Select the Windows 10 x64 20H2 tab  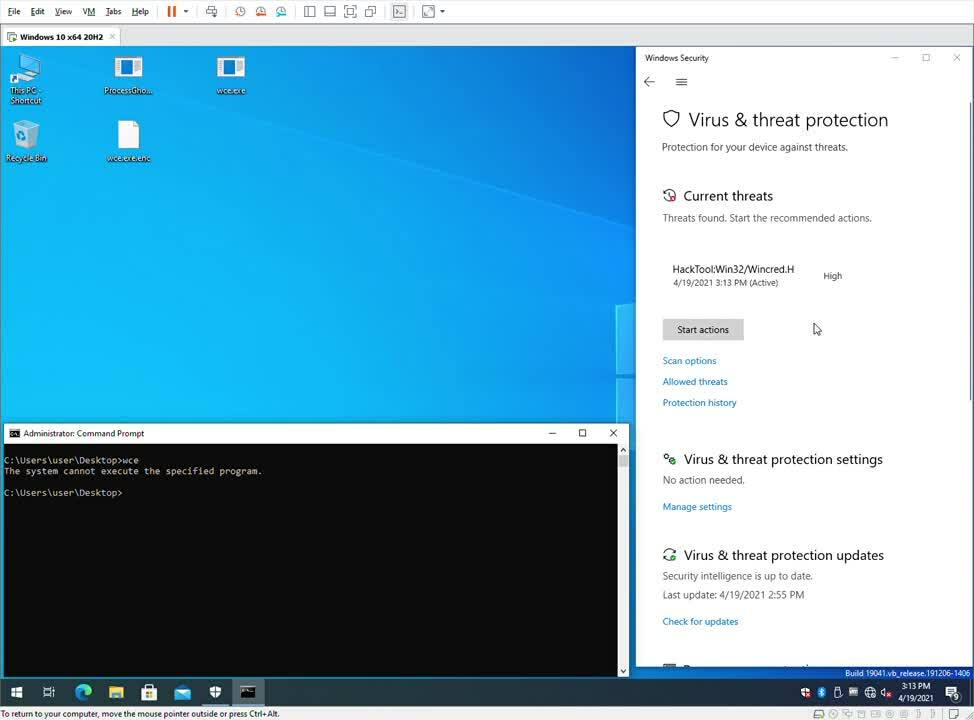[x=60, y=37]
